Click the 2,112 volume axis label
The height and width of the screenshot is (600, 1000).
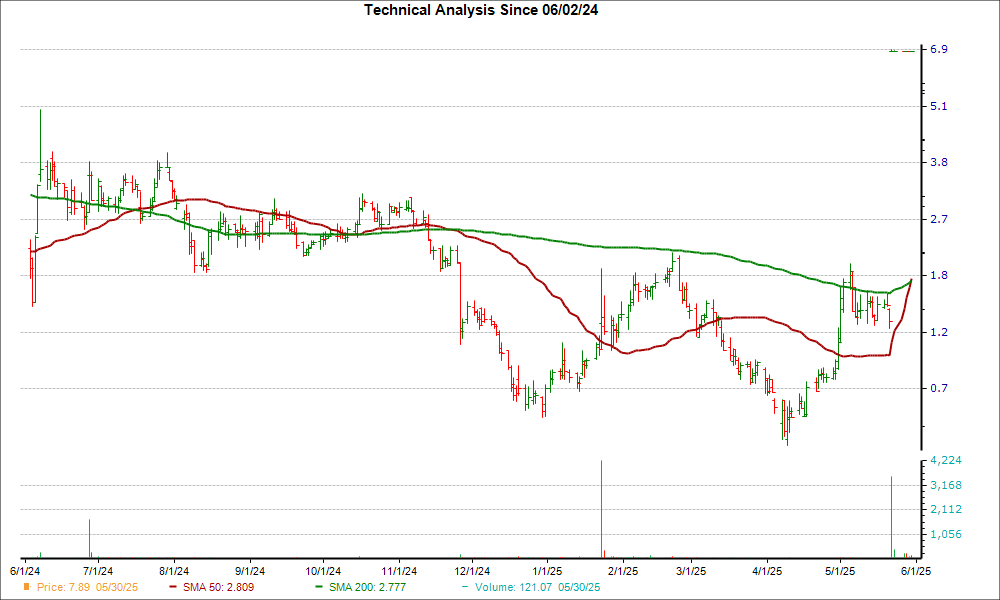[946, 509]
